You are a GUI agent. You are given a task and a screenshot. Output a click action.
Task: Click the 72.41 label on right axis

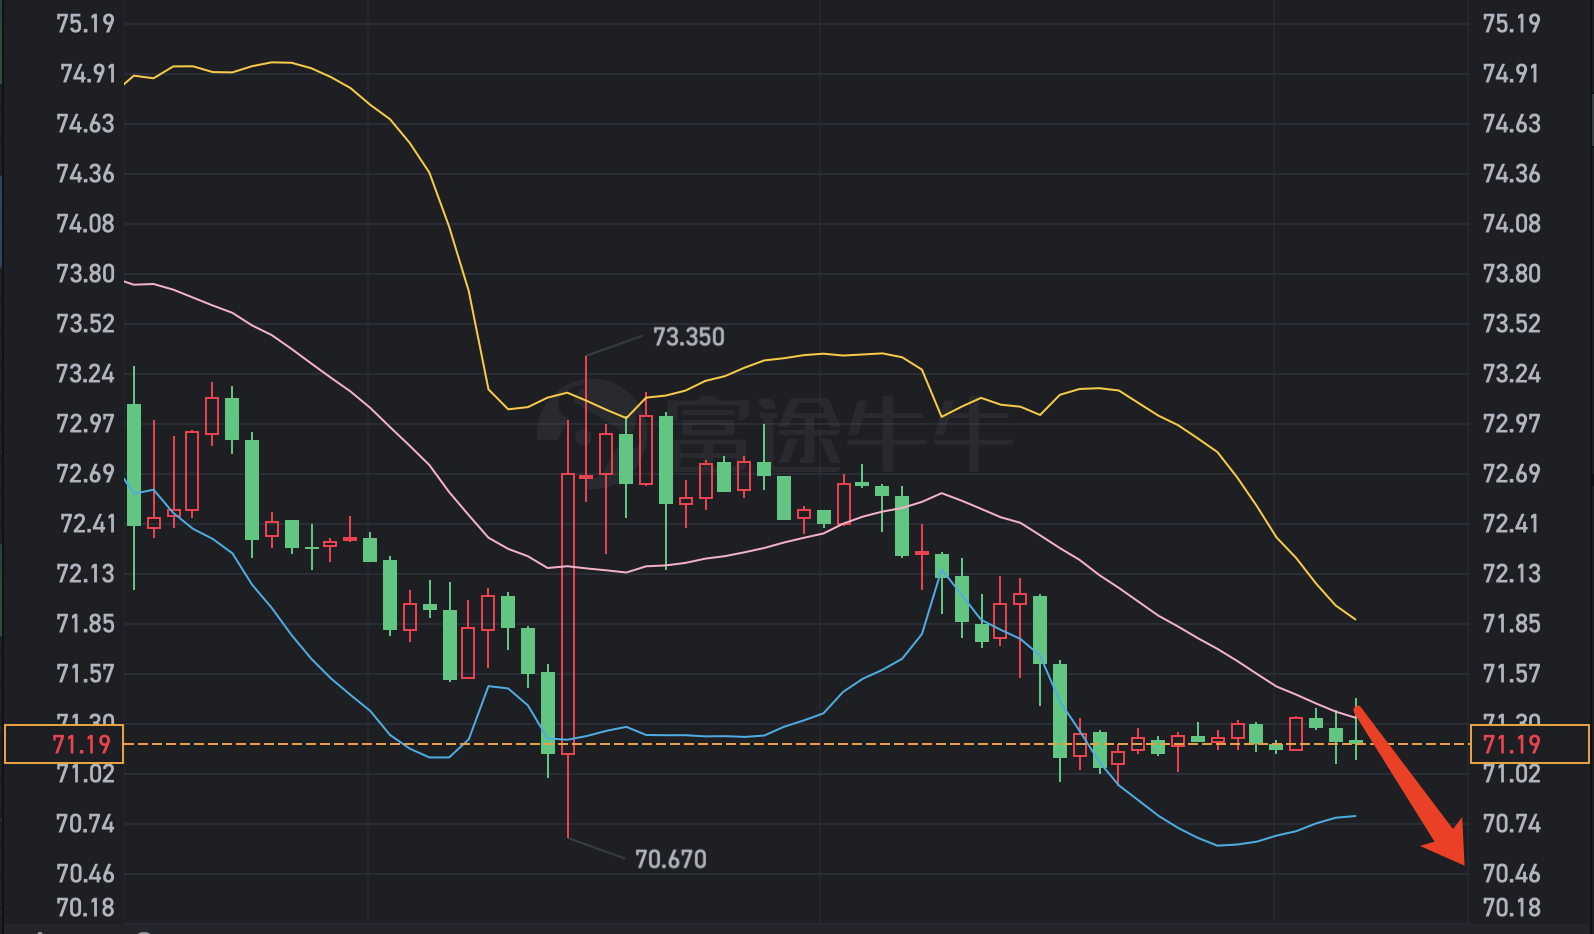click(x=1511, y=524)
